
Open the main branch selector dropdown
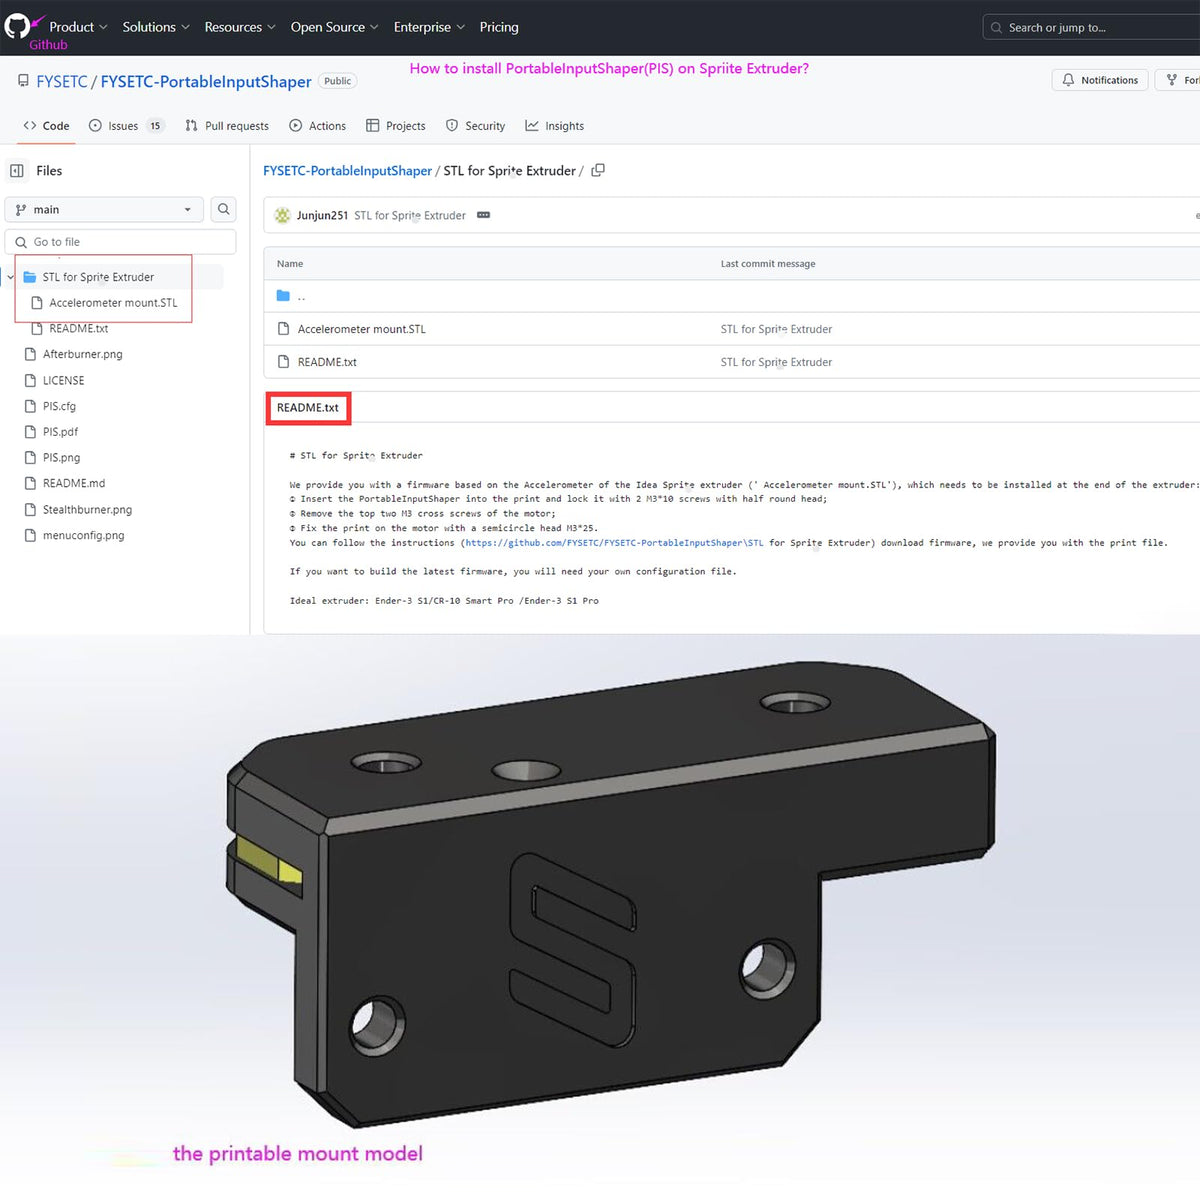[x=104, y=209]
